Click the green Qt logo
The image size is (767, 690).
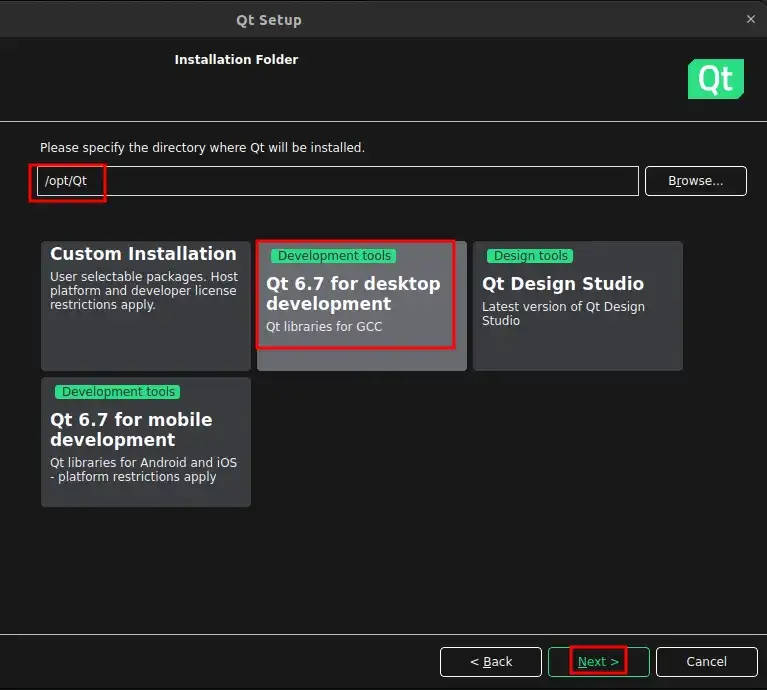[716, 79]
